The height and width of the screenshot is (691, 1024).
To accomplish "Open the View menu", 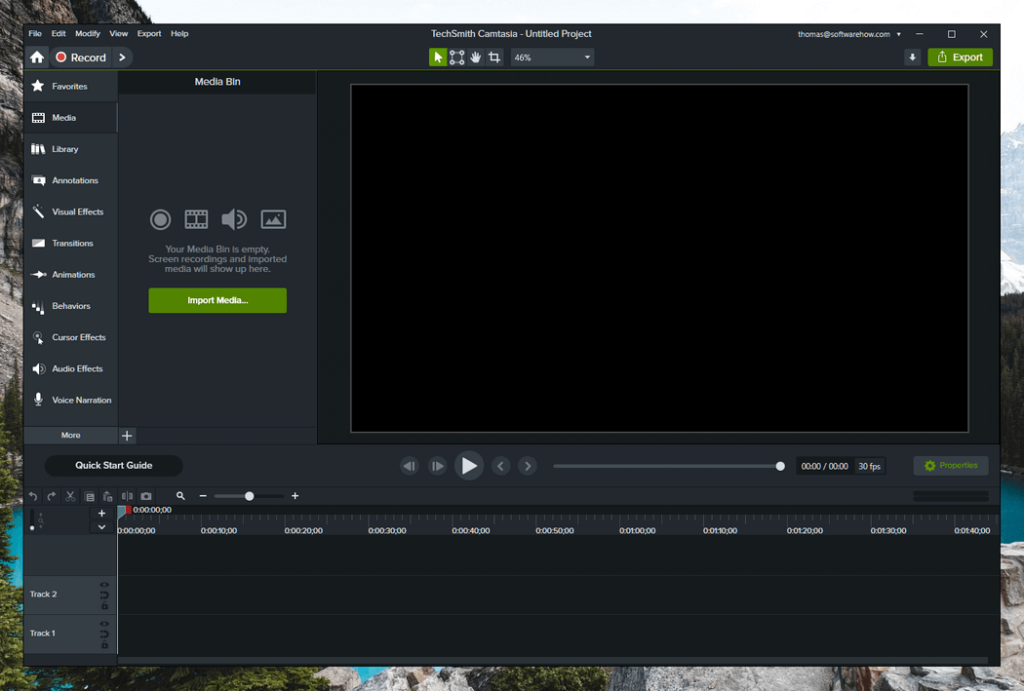I will [118, 33].
